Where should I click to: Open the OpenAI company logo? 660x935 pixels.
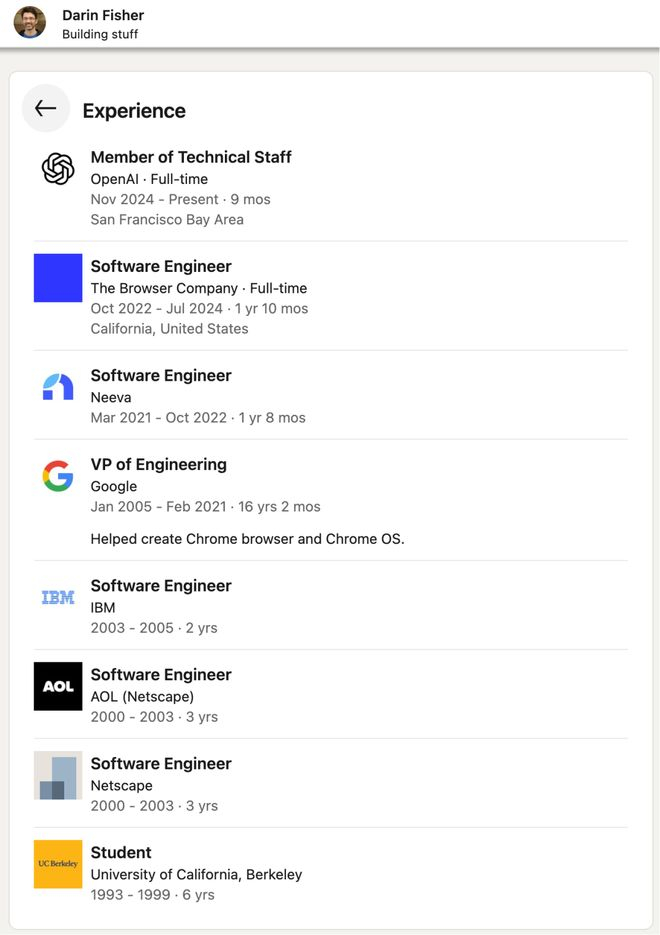tap(58, 169)
